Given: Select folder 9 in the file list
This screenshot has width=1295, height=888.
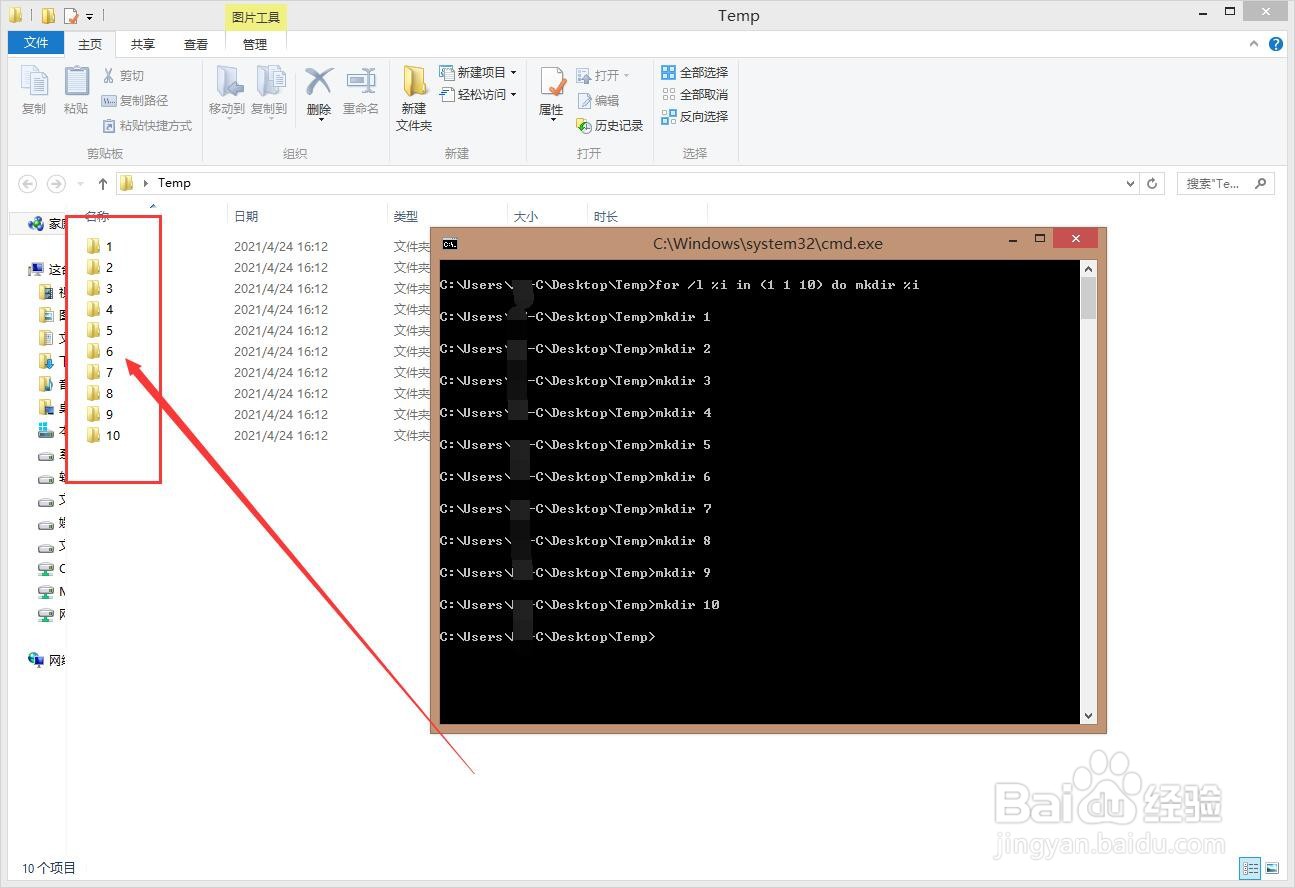Looking at the screenshot, I should [x=98, y=414].
